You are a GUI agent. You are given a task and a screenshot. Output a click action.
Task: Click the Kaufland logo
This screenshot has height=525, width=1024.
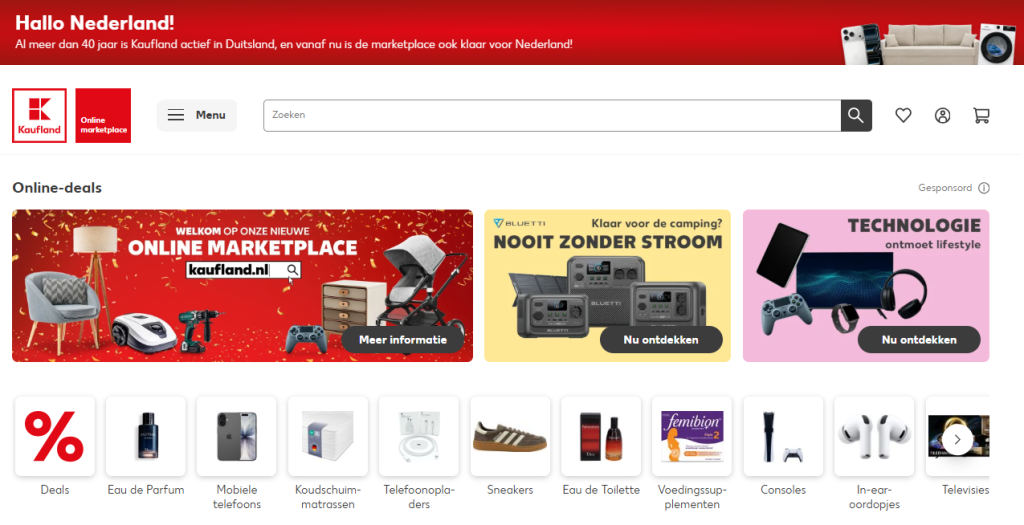click(x=39, y=116)
